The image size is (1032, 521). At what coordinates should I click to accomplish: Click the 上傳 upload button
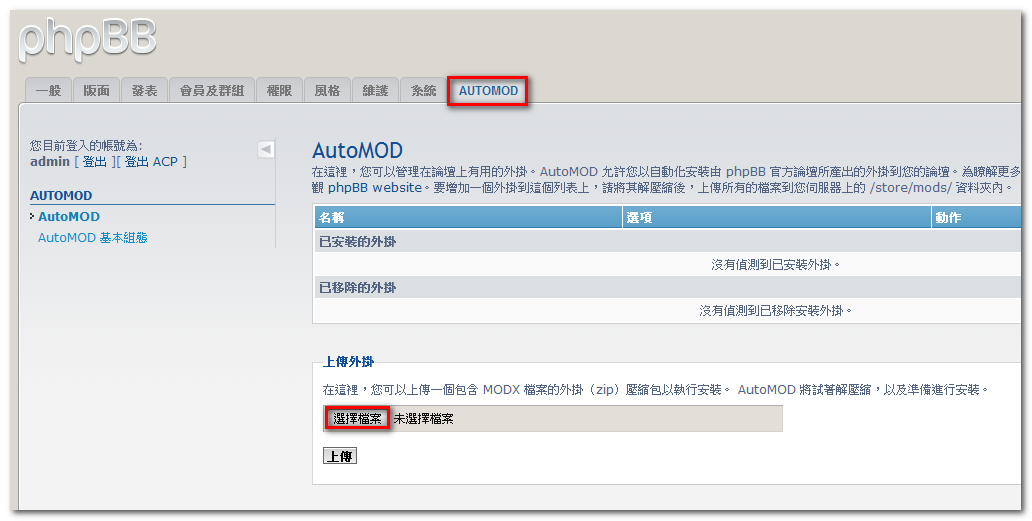(340, 456)
